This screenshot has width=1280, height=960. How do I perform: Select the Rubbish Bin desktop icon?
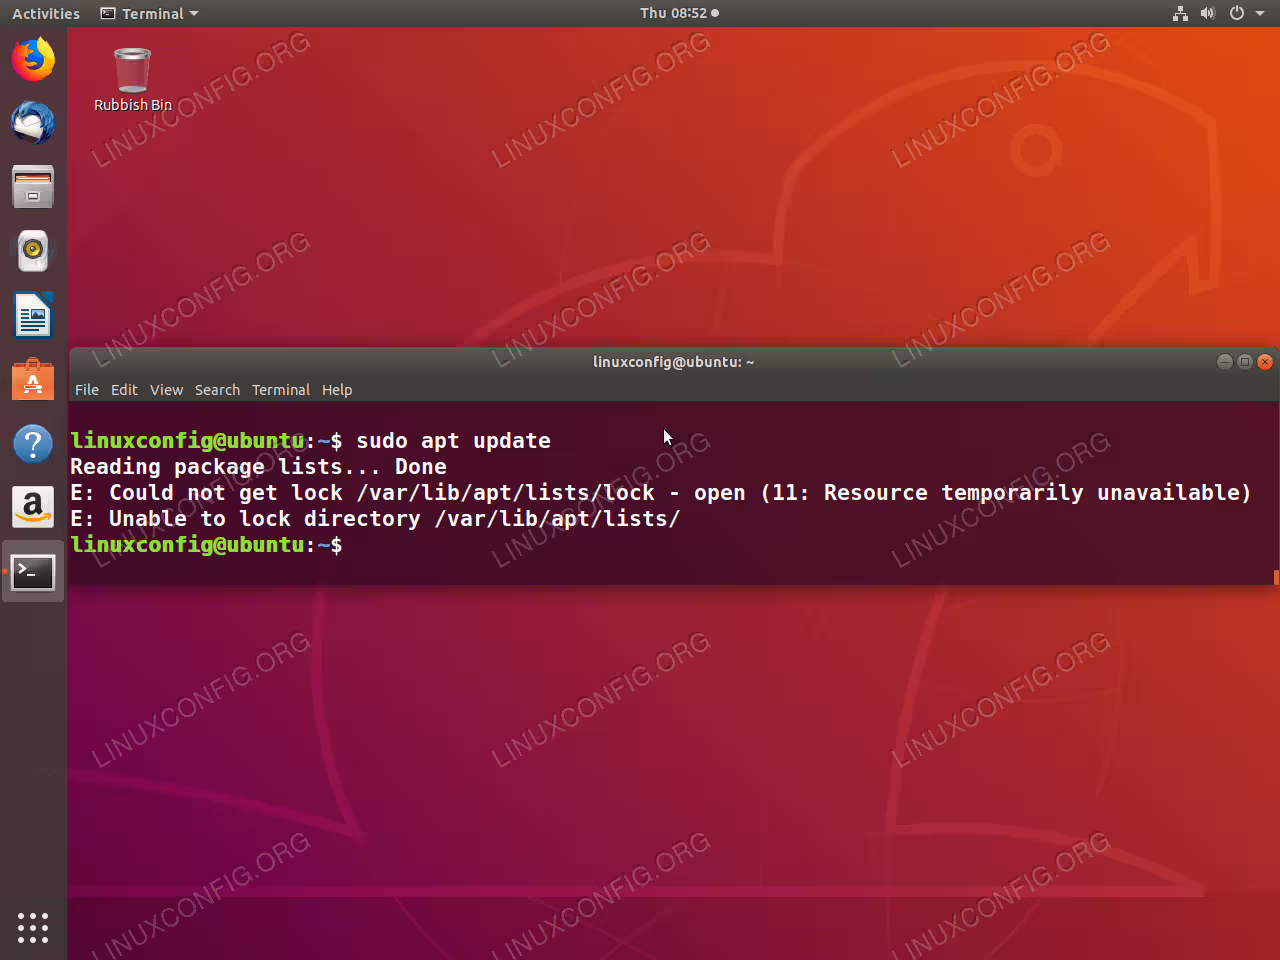point(132,80)
